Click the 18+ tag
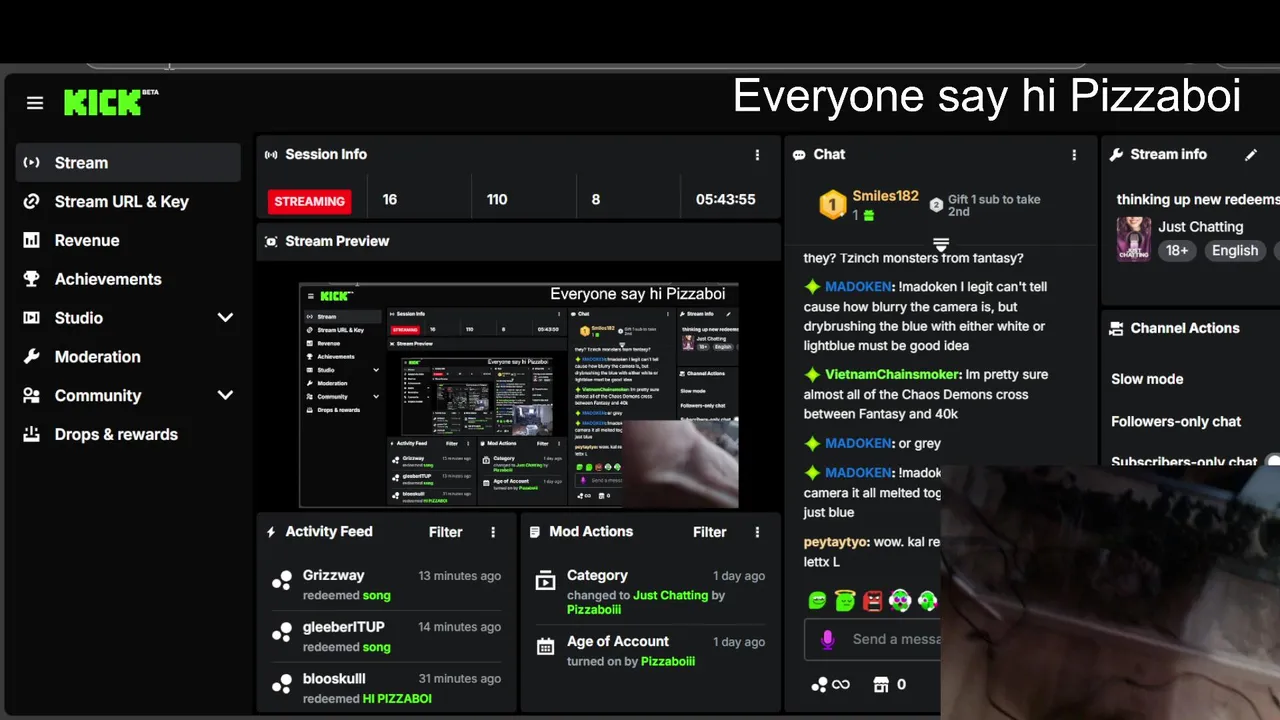 [x=1177, y=251]
